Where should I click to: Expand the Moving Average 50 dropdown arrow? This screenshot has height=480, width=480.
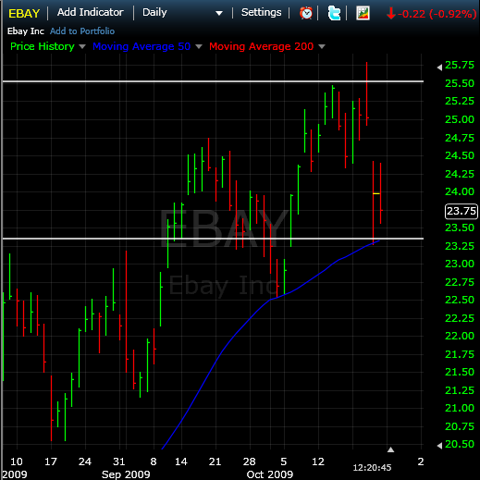pos(199,47)
